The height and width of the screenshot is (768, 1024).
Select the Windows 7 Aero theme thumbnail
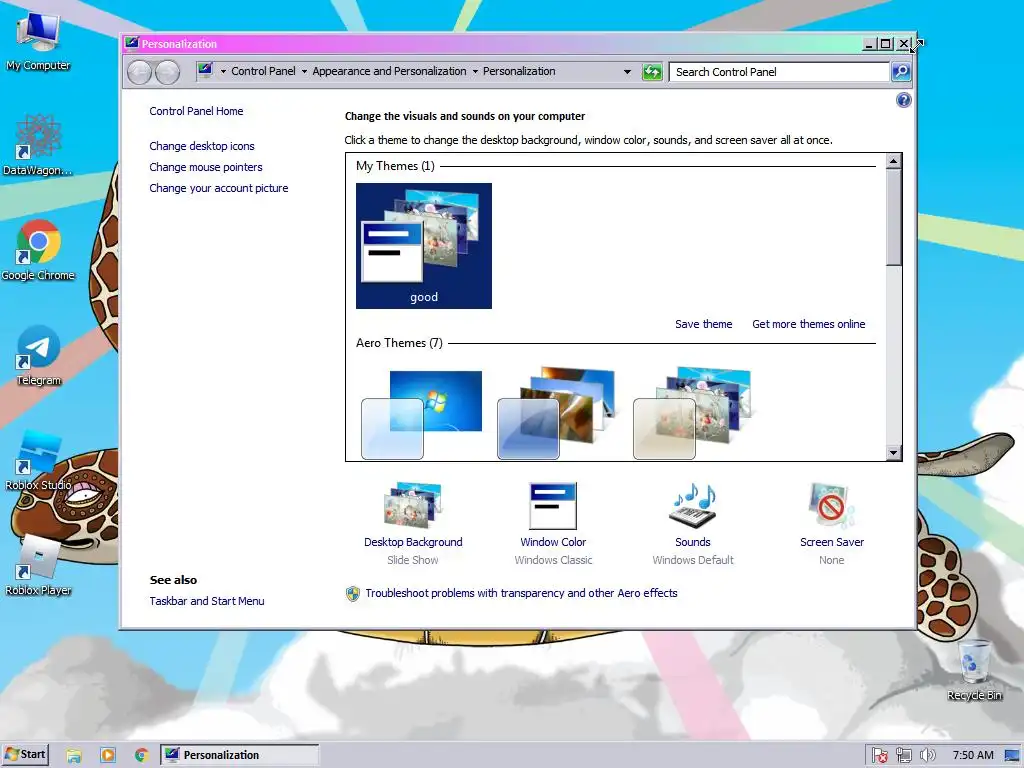[x=422, y=414]
